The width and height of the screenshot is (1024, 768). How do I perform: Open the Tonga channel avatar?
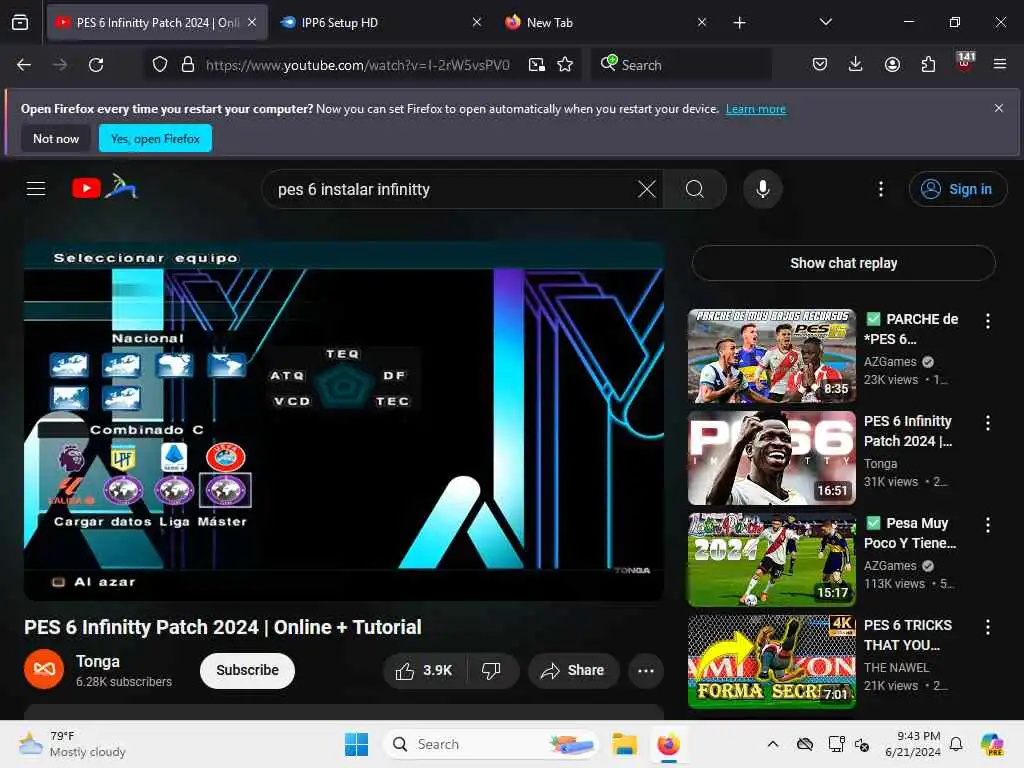(44, 669)
